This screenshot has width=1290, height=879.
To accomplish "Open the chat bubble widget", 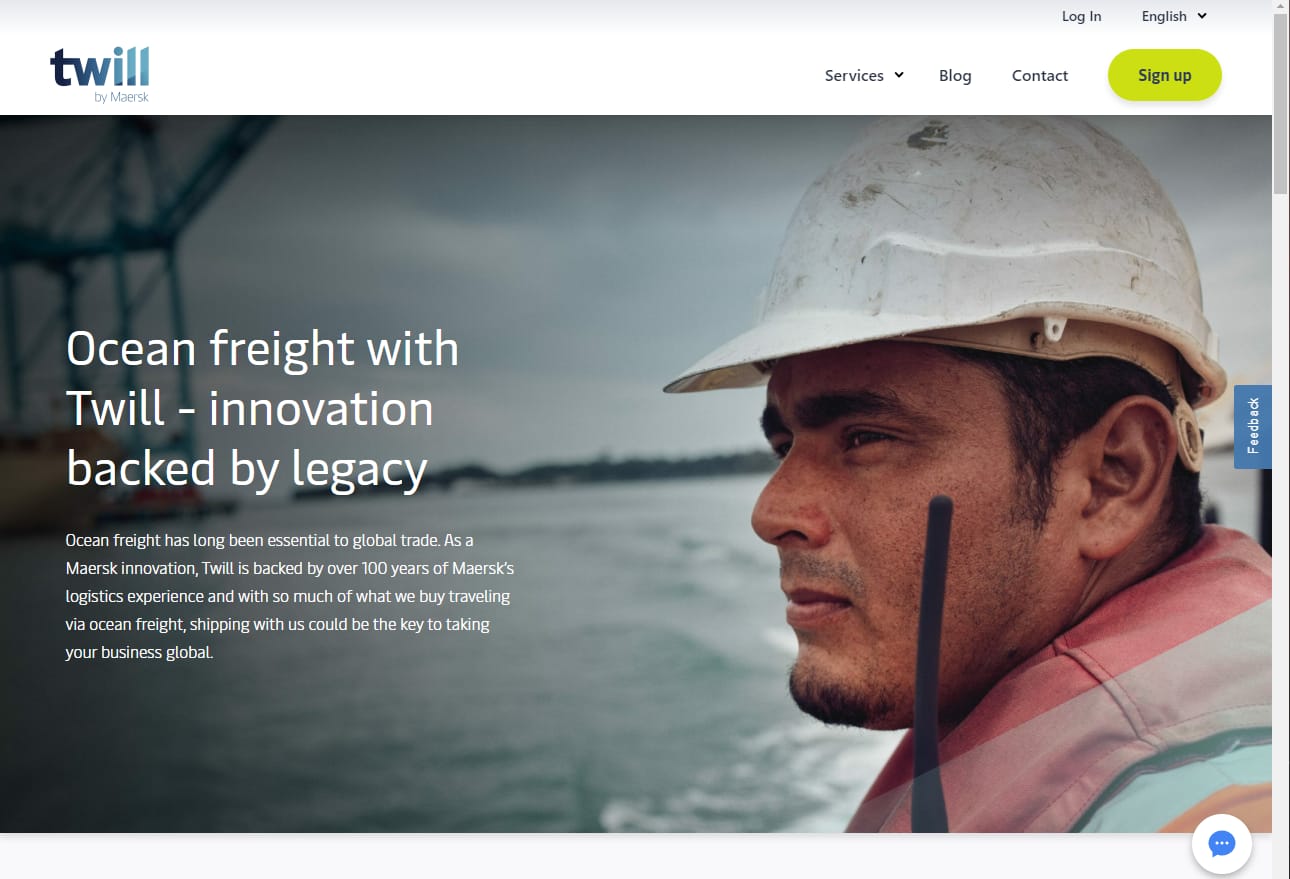I will (x=1222, y=844).
